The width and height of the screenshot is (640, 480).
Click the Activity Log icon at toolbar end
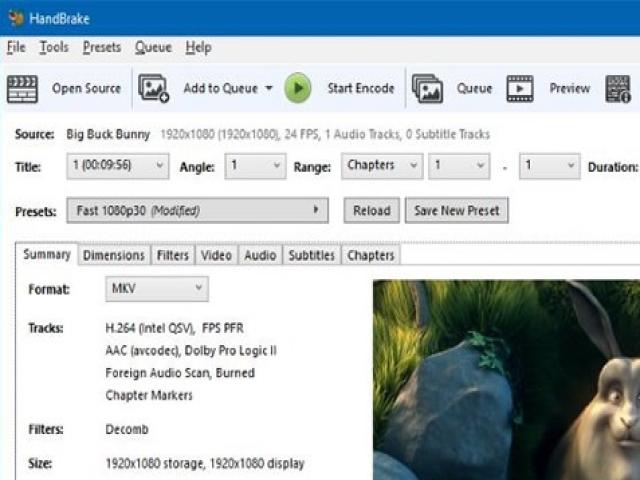pyautogui.click(x=618, y=89)
